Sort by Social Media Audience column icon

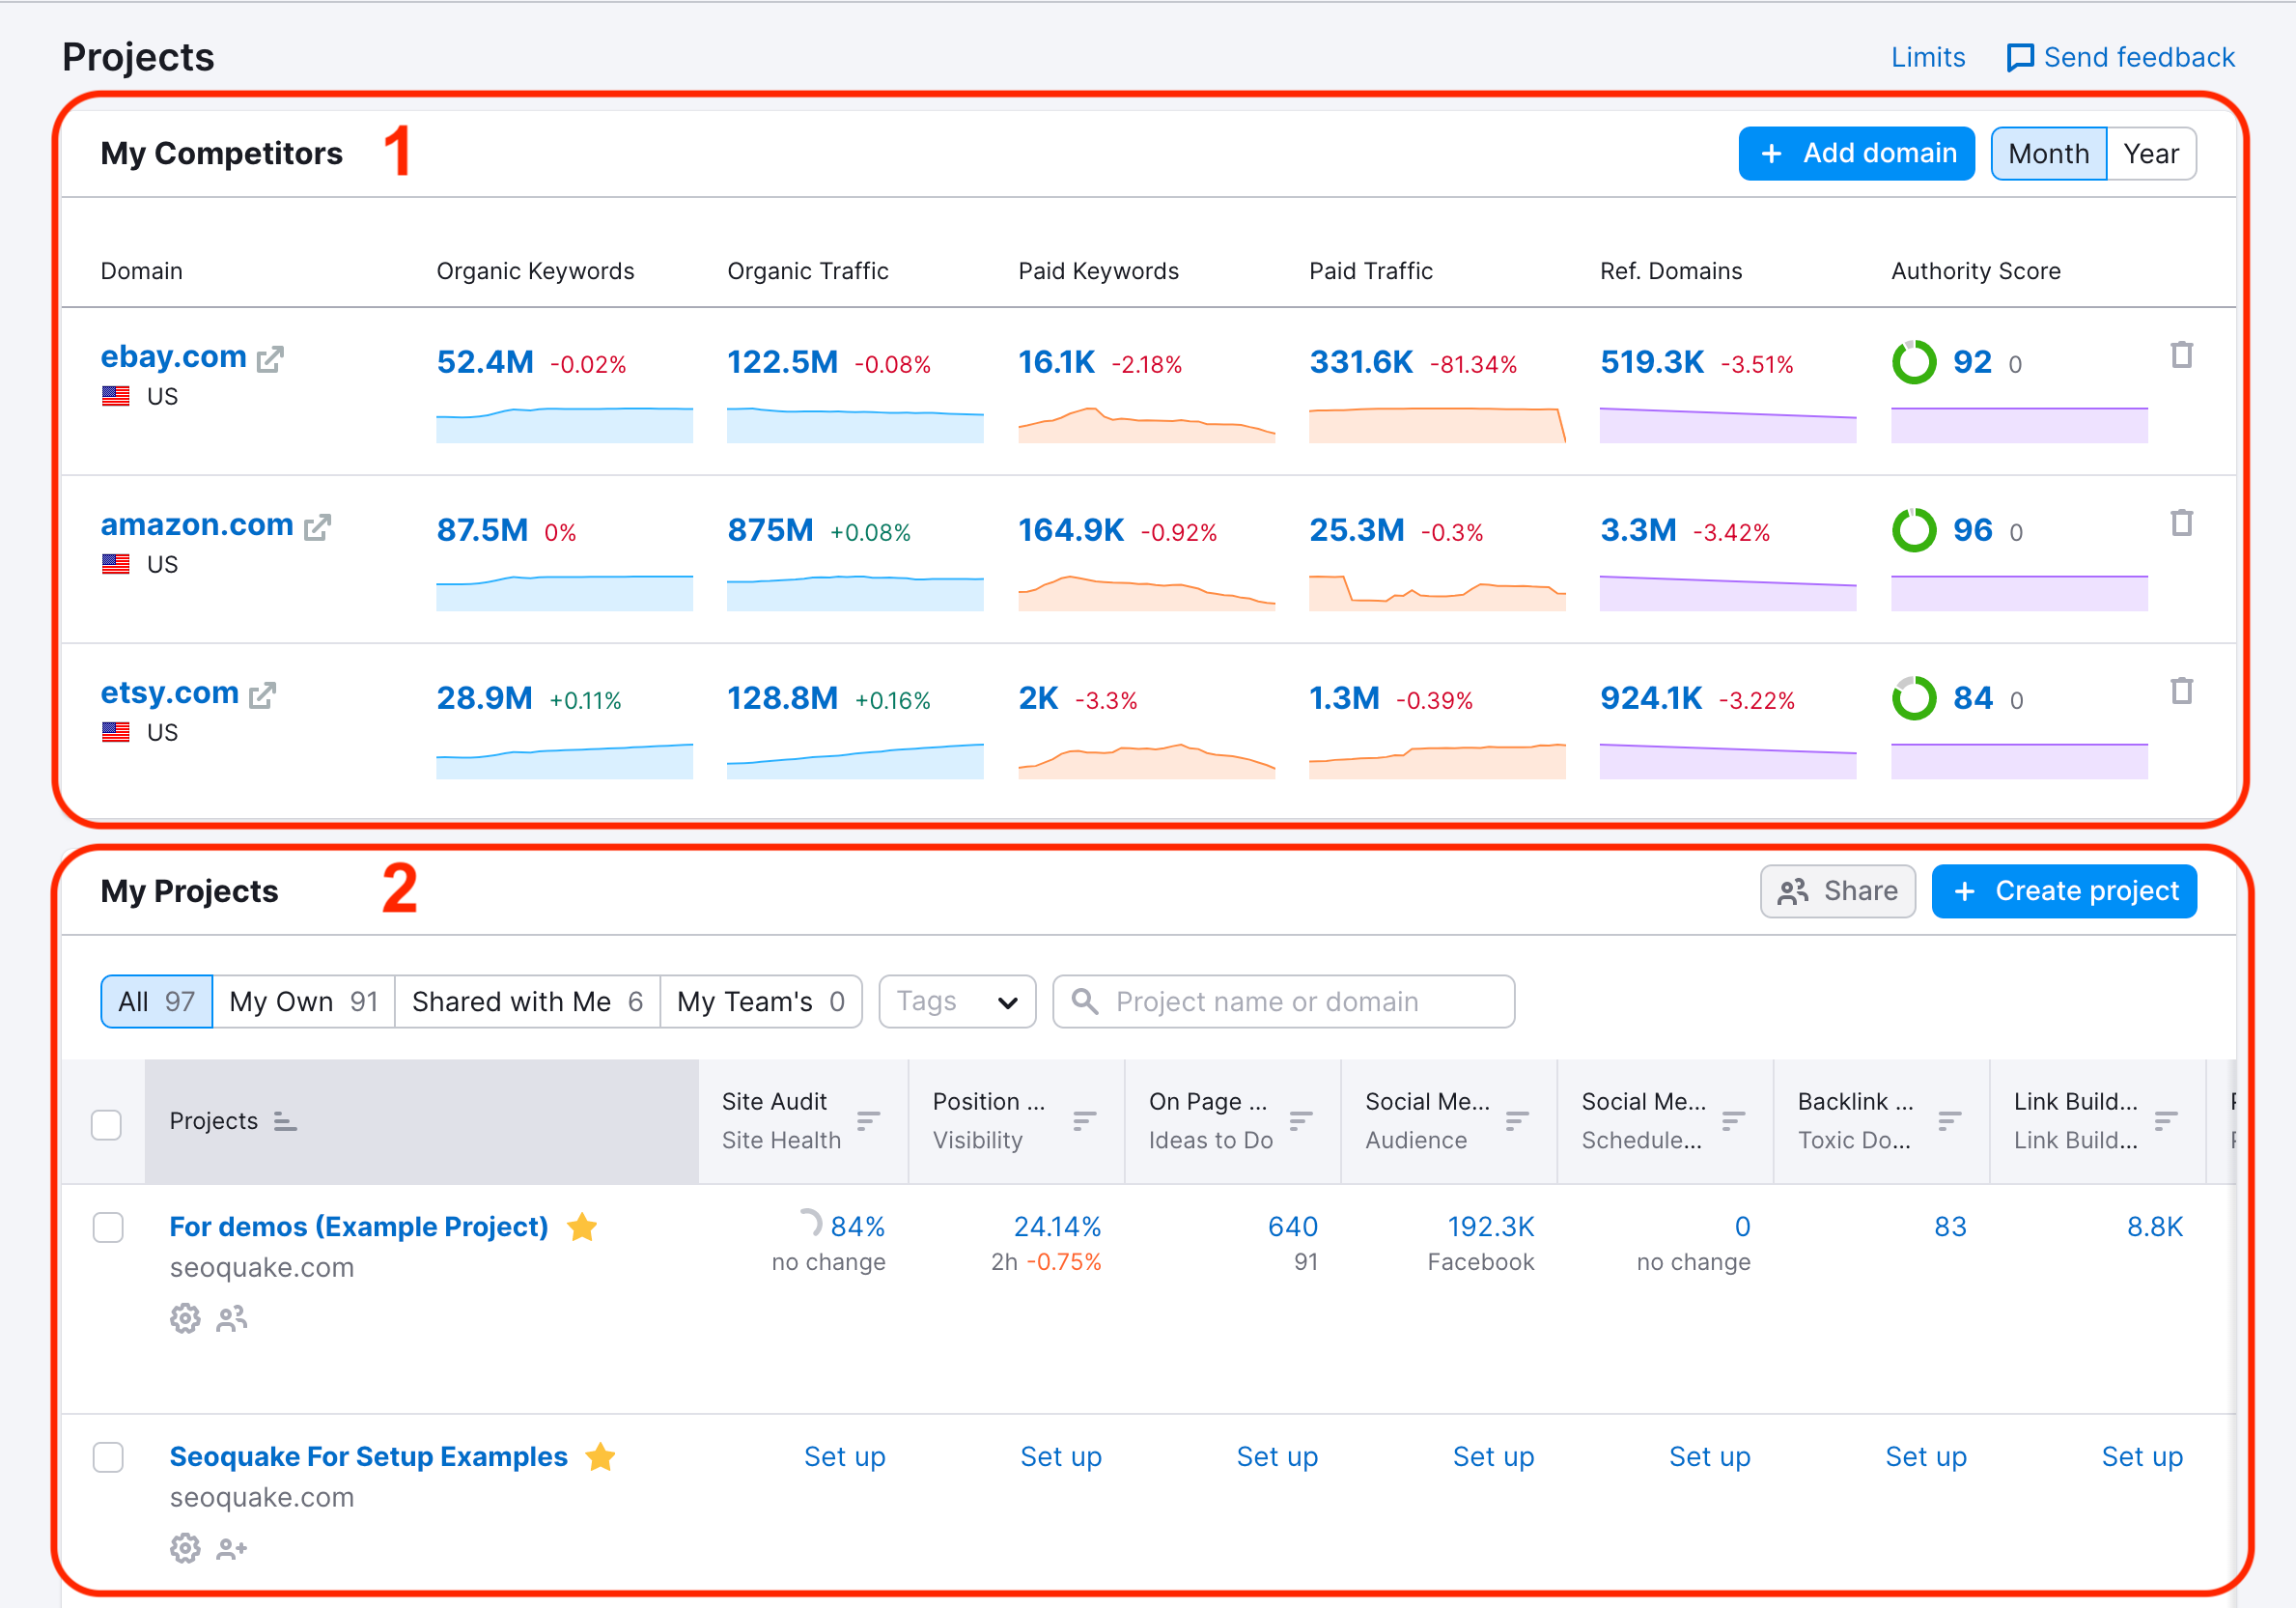[1517, 1120]
